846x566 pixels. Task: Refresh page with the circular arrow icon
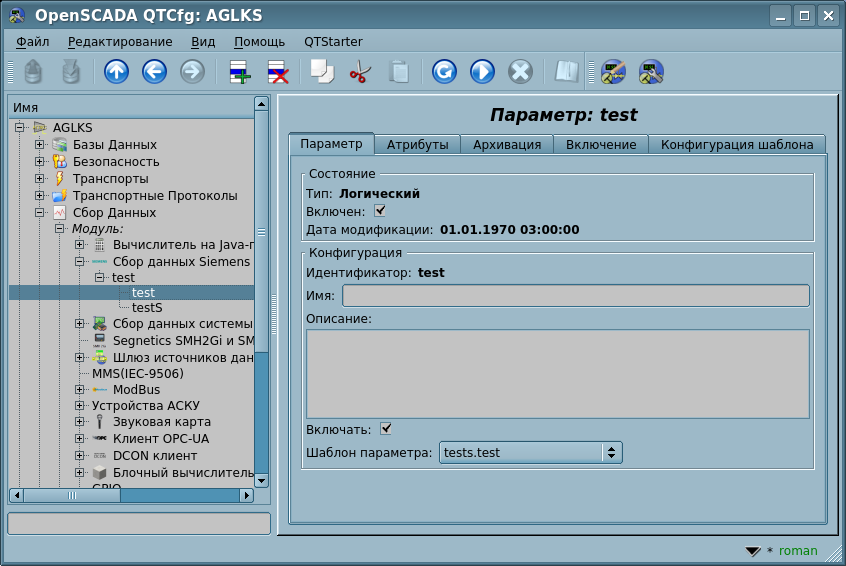coord(444,72)
